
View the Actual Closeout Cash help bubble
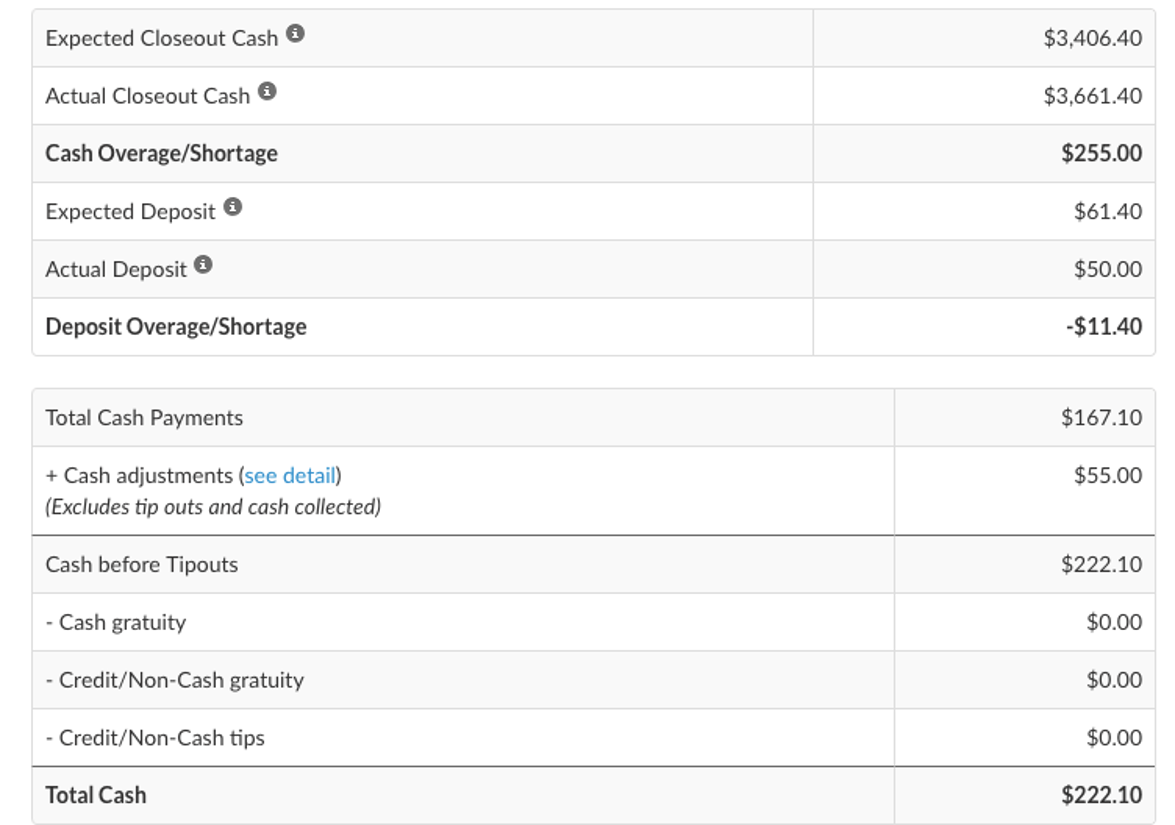tap(268, 93)
